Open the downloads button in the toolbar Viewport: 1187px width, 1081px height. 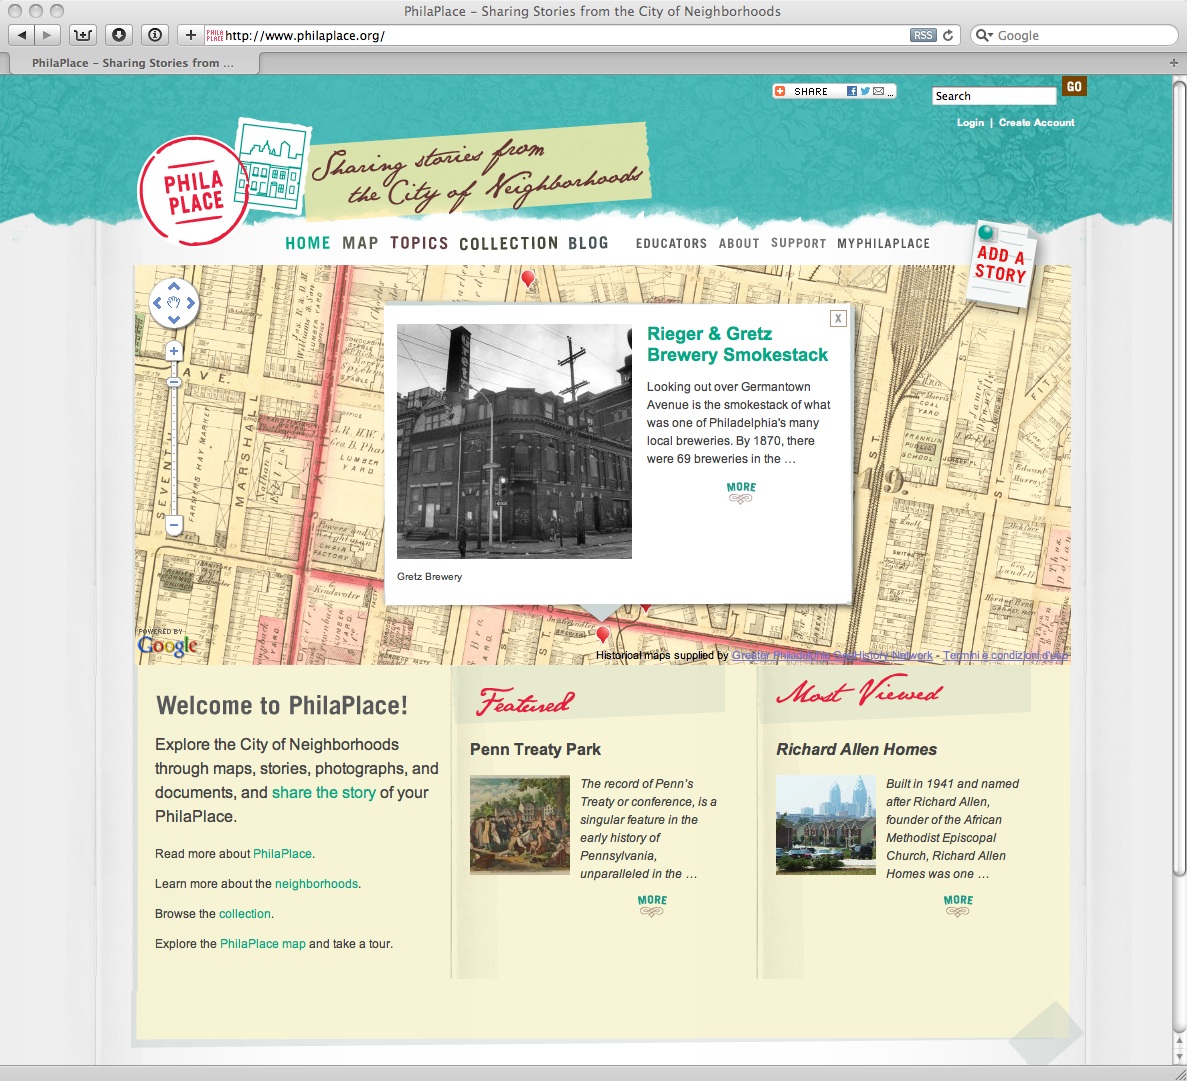[x=119, y=35]
